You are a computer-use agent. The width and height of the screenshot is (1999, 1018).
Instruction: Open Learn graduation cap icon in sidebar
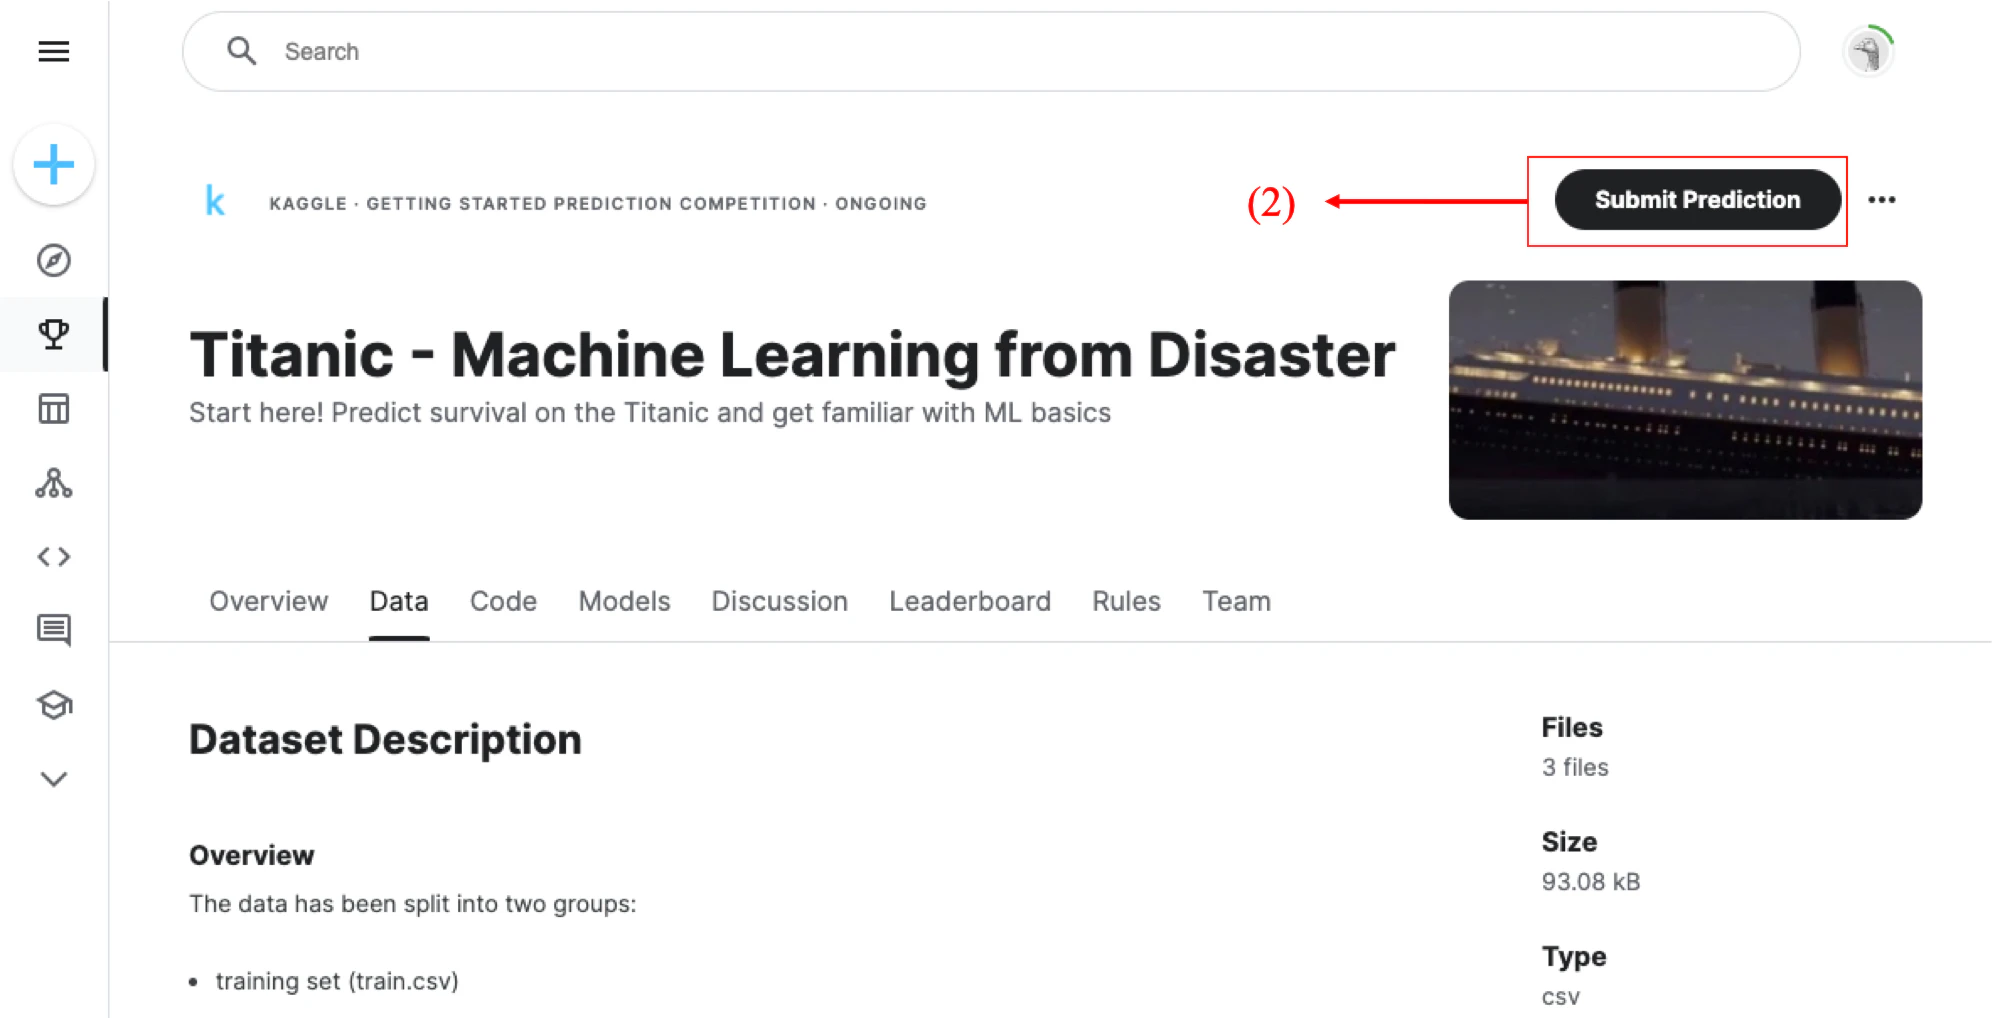click(x=54, y=705)
